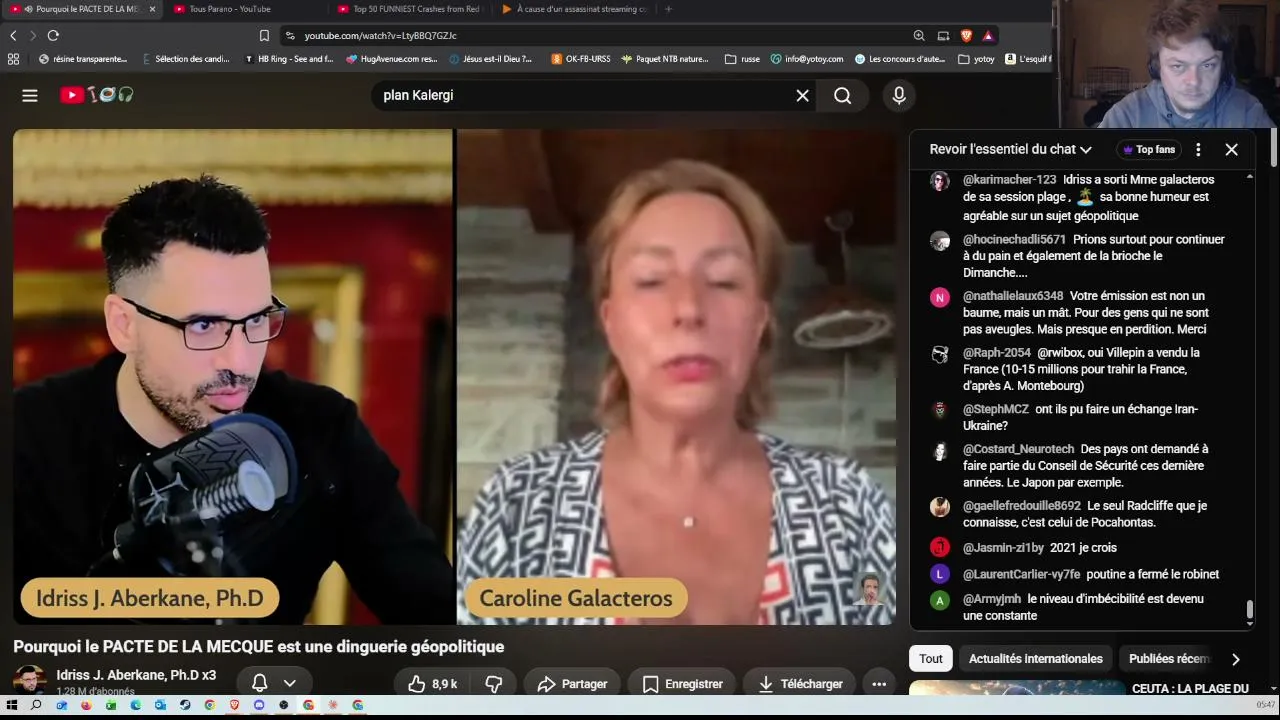
Task: Like the video (8,9 k)
Action: pyautogui.click(x=432, y=684)
